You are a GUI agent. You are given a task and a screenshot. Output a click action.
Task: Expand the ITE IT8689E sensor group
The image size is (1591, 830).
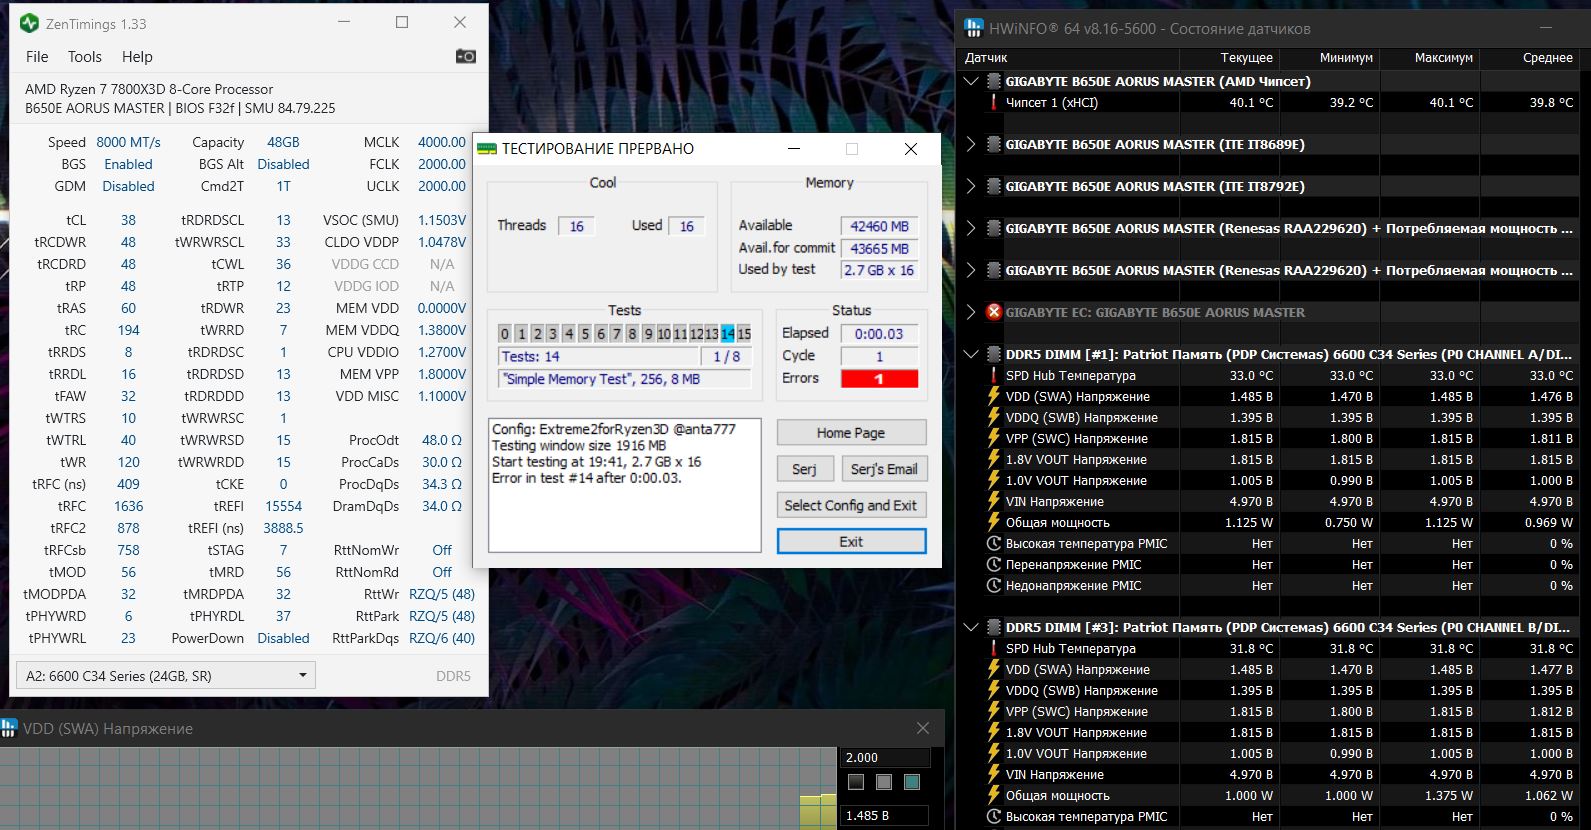point(970,144)
